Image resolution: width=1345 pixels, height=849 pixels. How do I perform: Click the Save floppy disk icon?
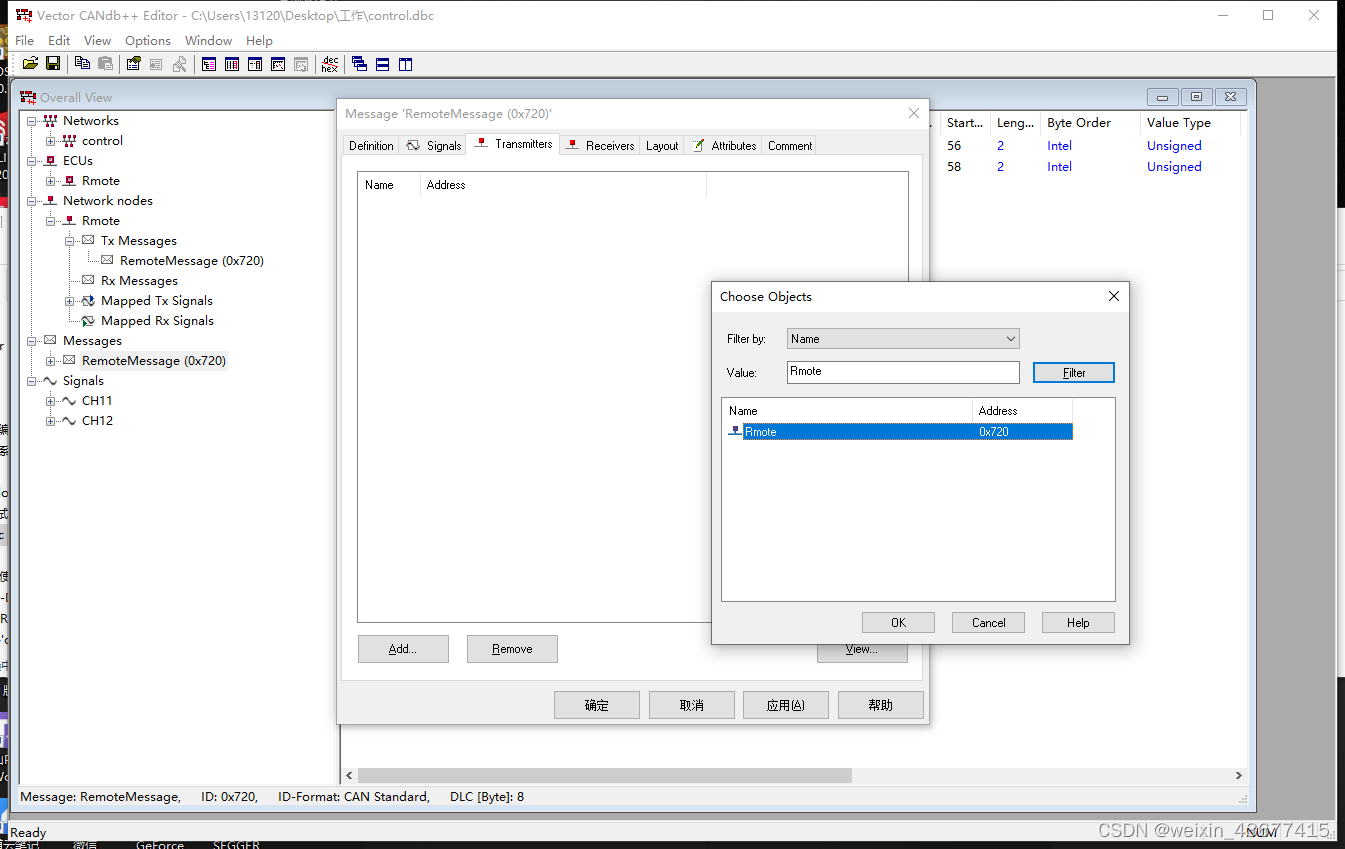53,64
